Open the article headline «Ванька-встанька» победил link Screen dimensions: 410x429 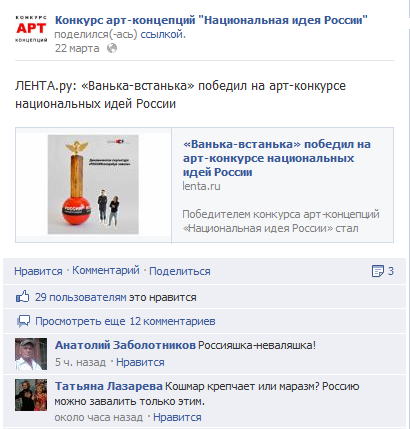[277, 158]
